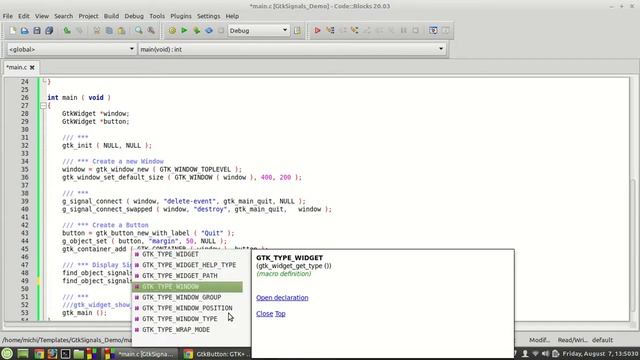Choose GTK_TYPE_WRAP_MODE suggestion
This screenshot has width=640, height=360.
click(x=187, y=330)
